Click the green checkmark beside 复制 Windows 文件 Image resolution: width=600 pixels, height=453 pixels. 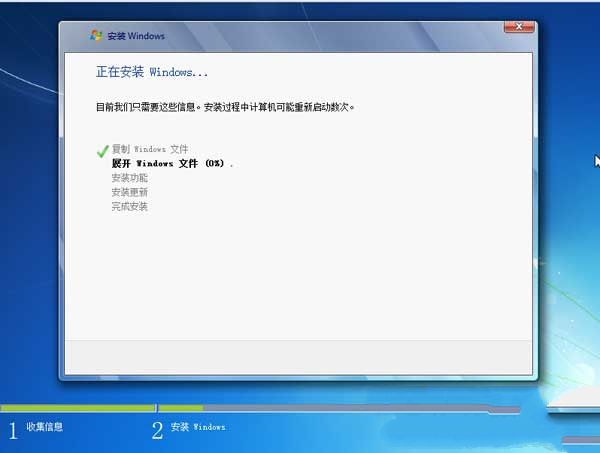[102, 150]
